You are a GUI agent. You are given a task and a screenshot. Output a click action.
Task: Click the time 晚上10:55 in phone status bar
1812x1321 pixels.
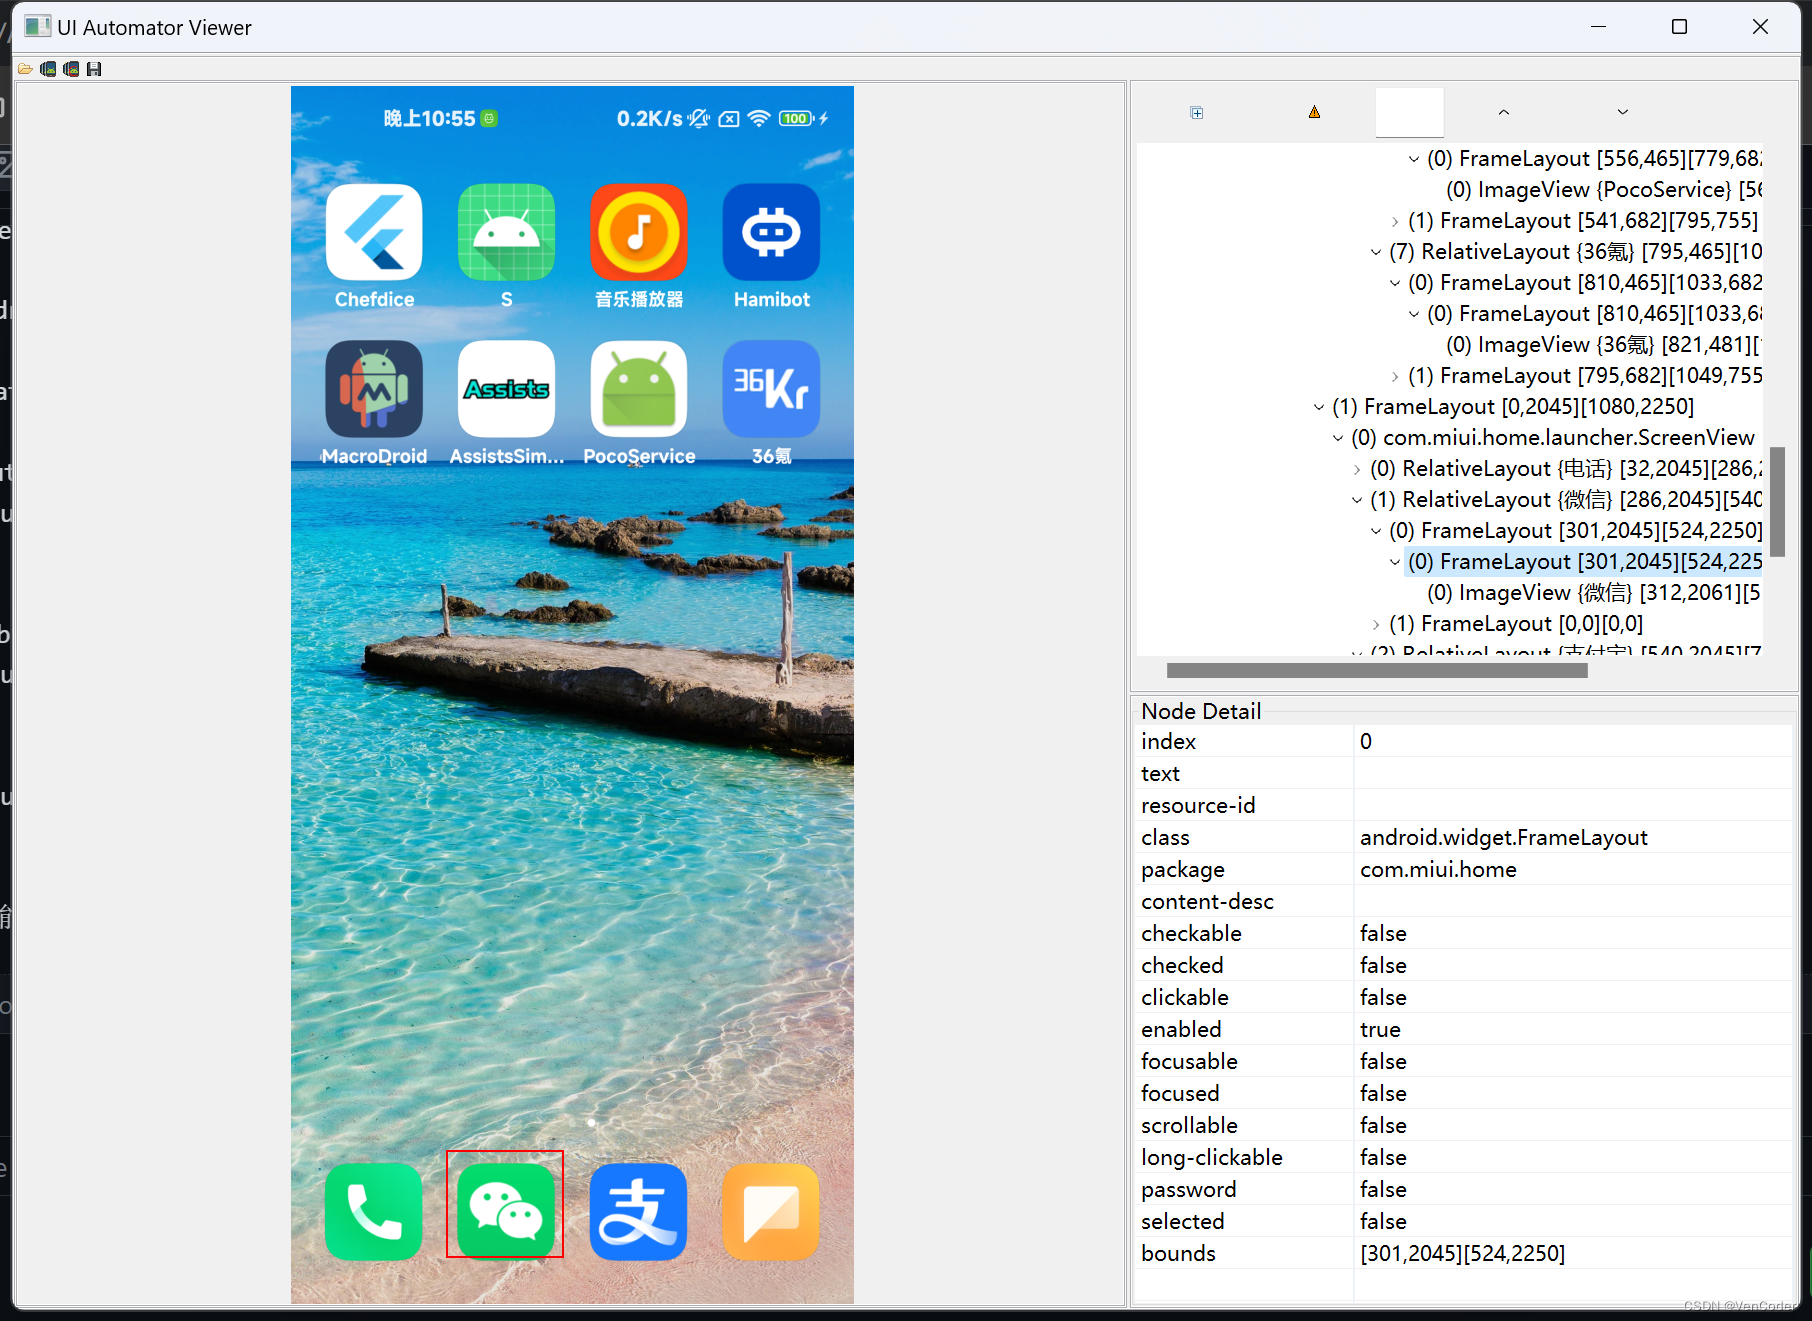430,118
